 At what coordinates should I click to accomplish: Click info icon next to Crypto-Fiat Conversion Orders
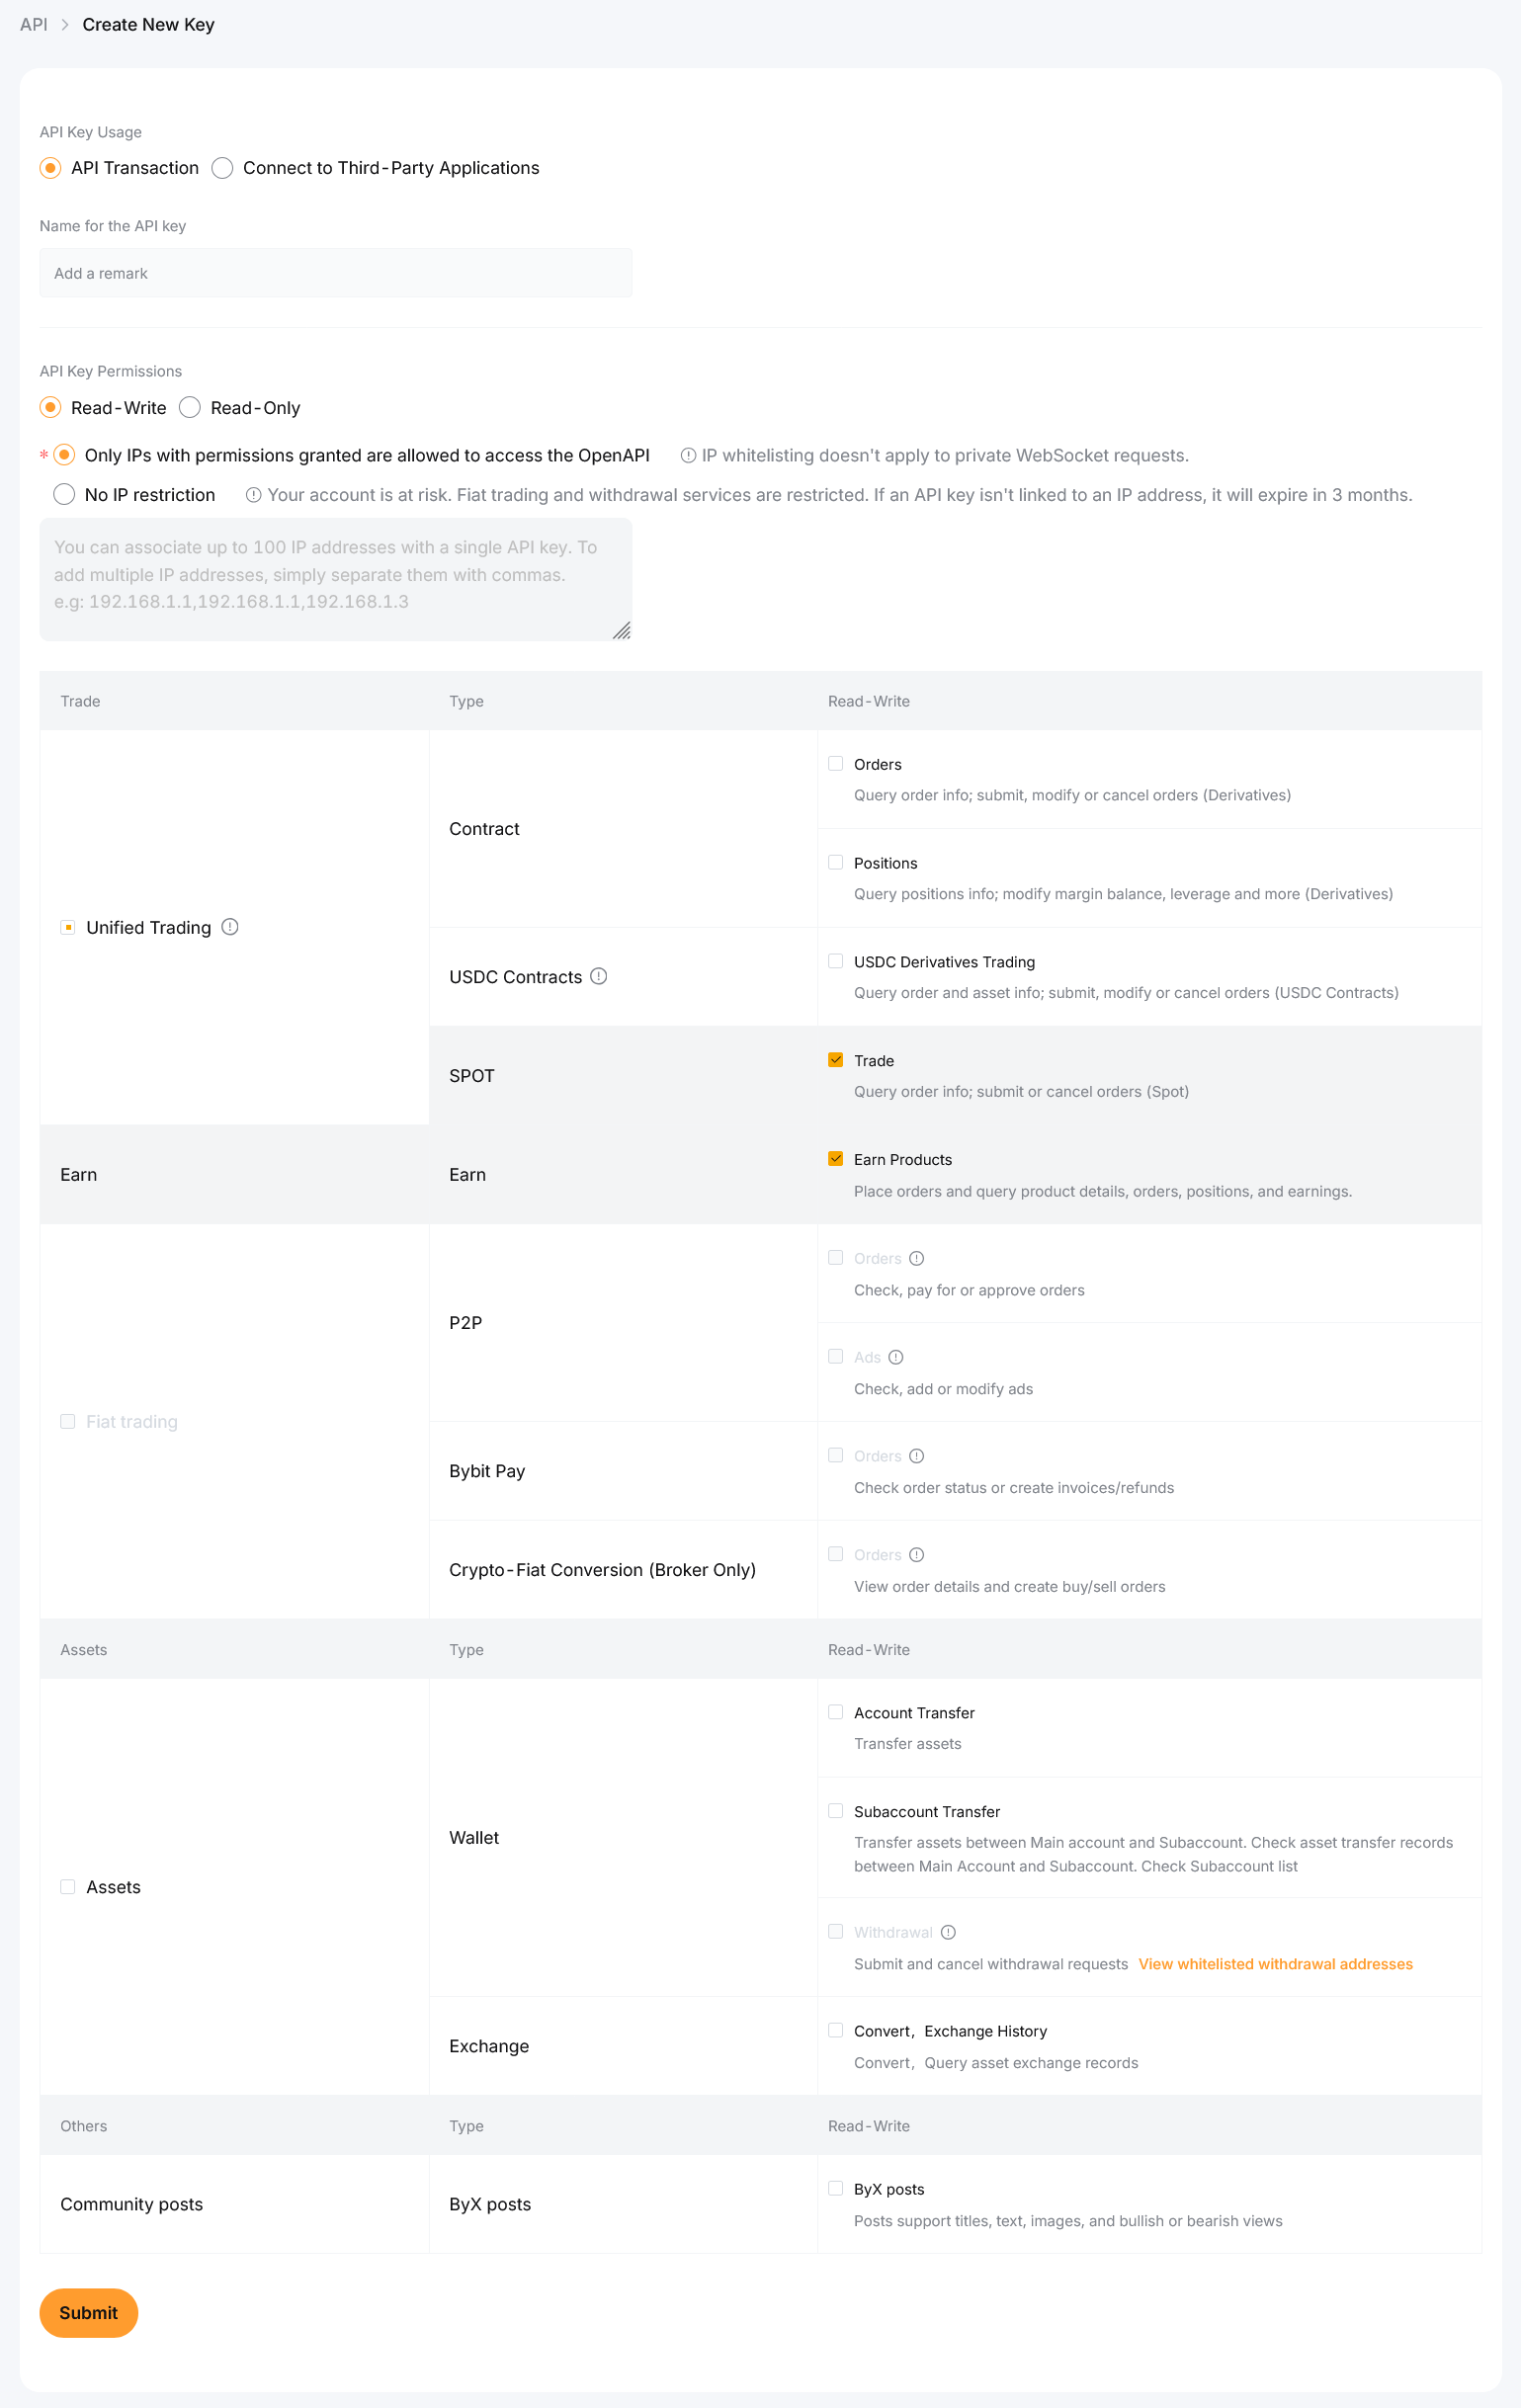[917, 1555]
